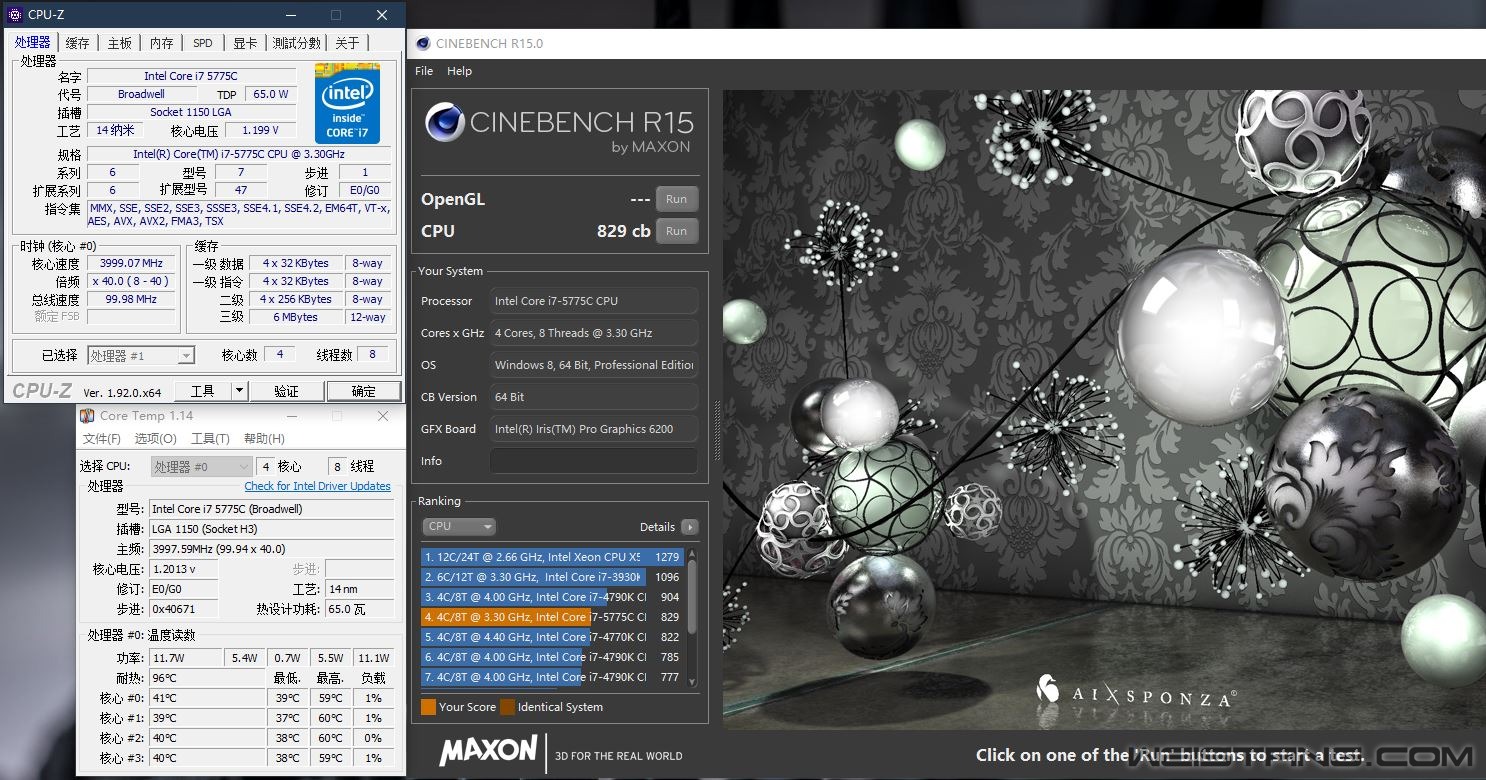
Task: Click the 工具 button in CPU-Z
Action: [203, 391]
